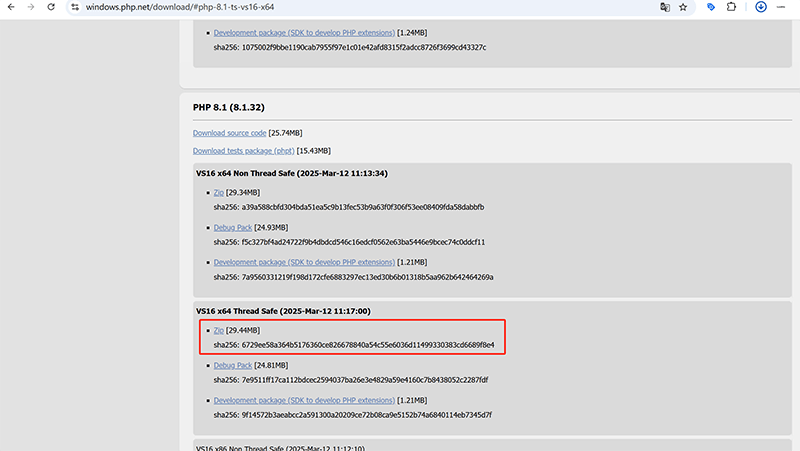Open Development package link under x64 Thread Safe
The width and height of the screenshot is (800, 451).
click(x=304, y=400)
